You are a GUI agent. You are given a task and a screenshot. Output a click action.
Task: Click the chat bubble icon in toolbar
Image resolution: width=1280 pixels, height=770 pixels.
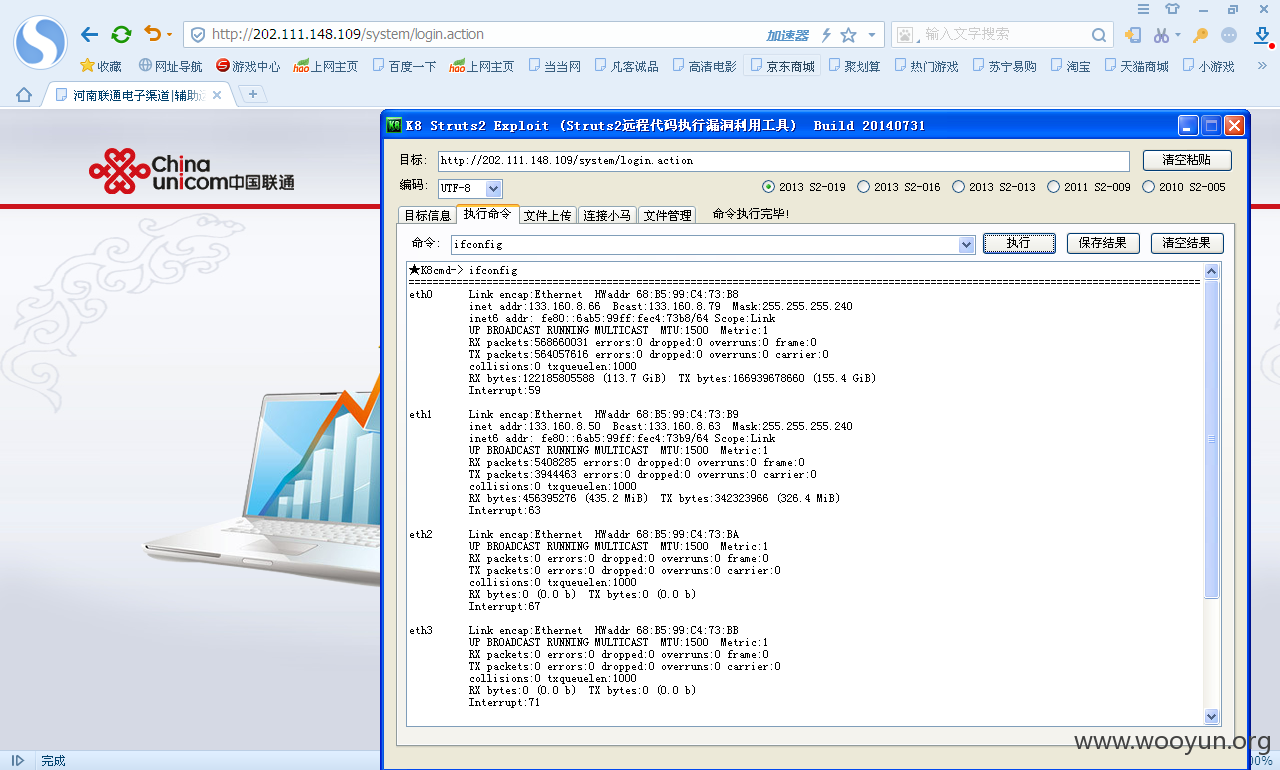1229,35
